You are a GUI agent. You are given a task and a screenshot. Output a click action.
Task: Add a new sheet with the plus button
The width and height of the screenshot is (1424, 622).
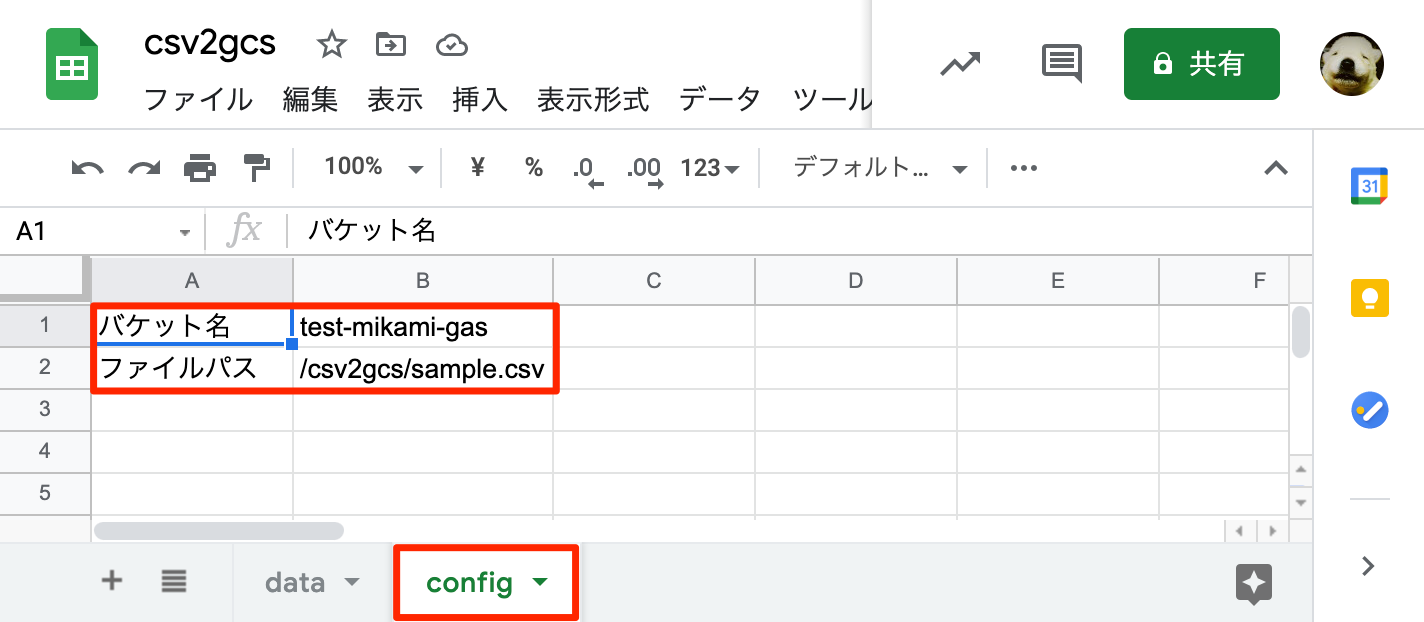111,581
